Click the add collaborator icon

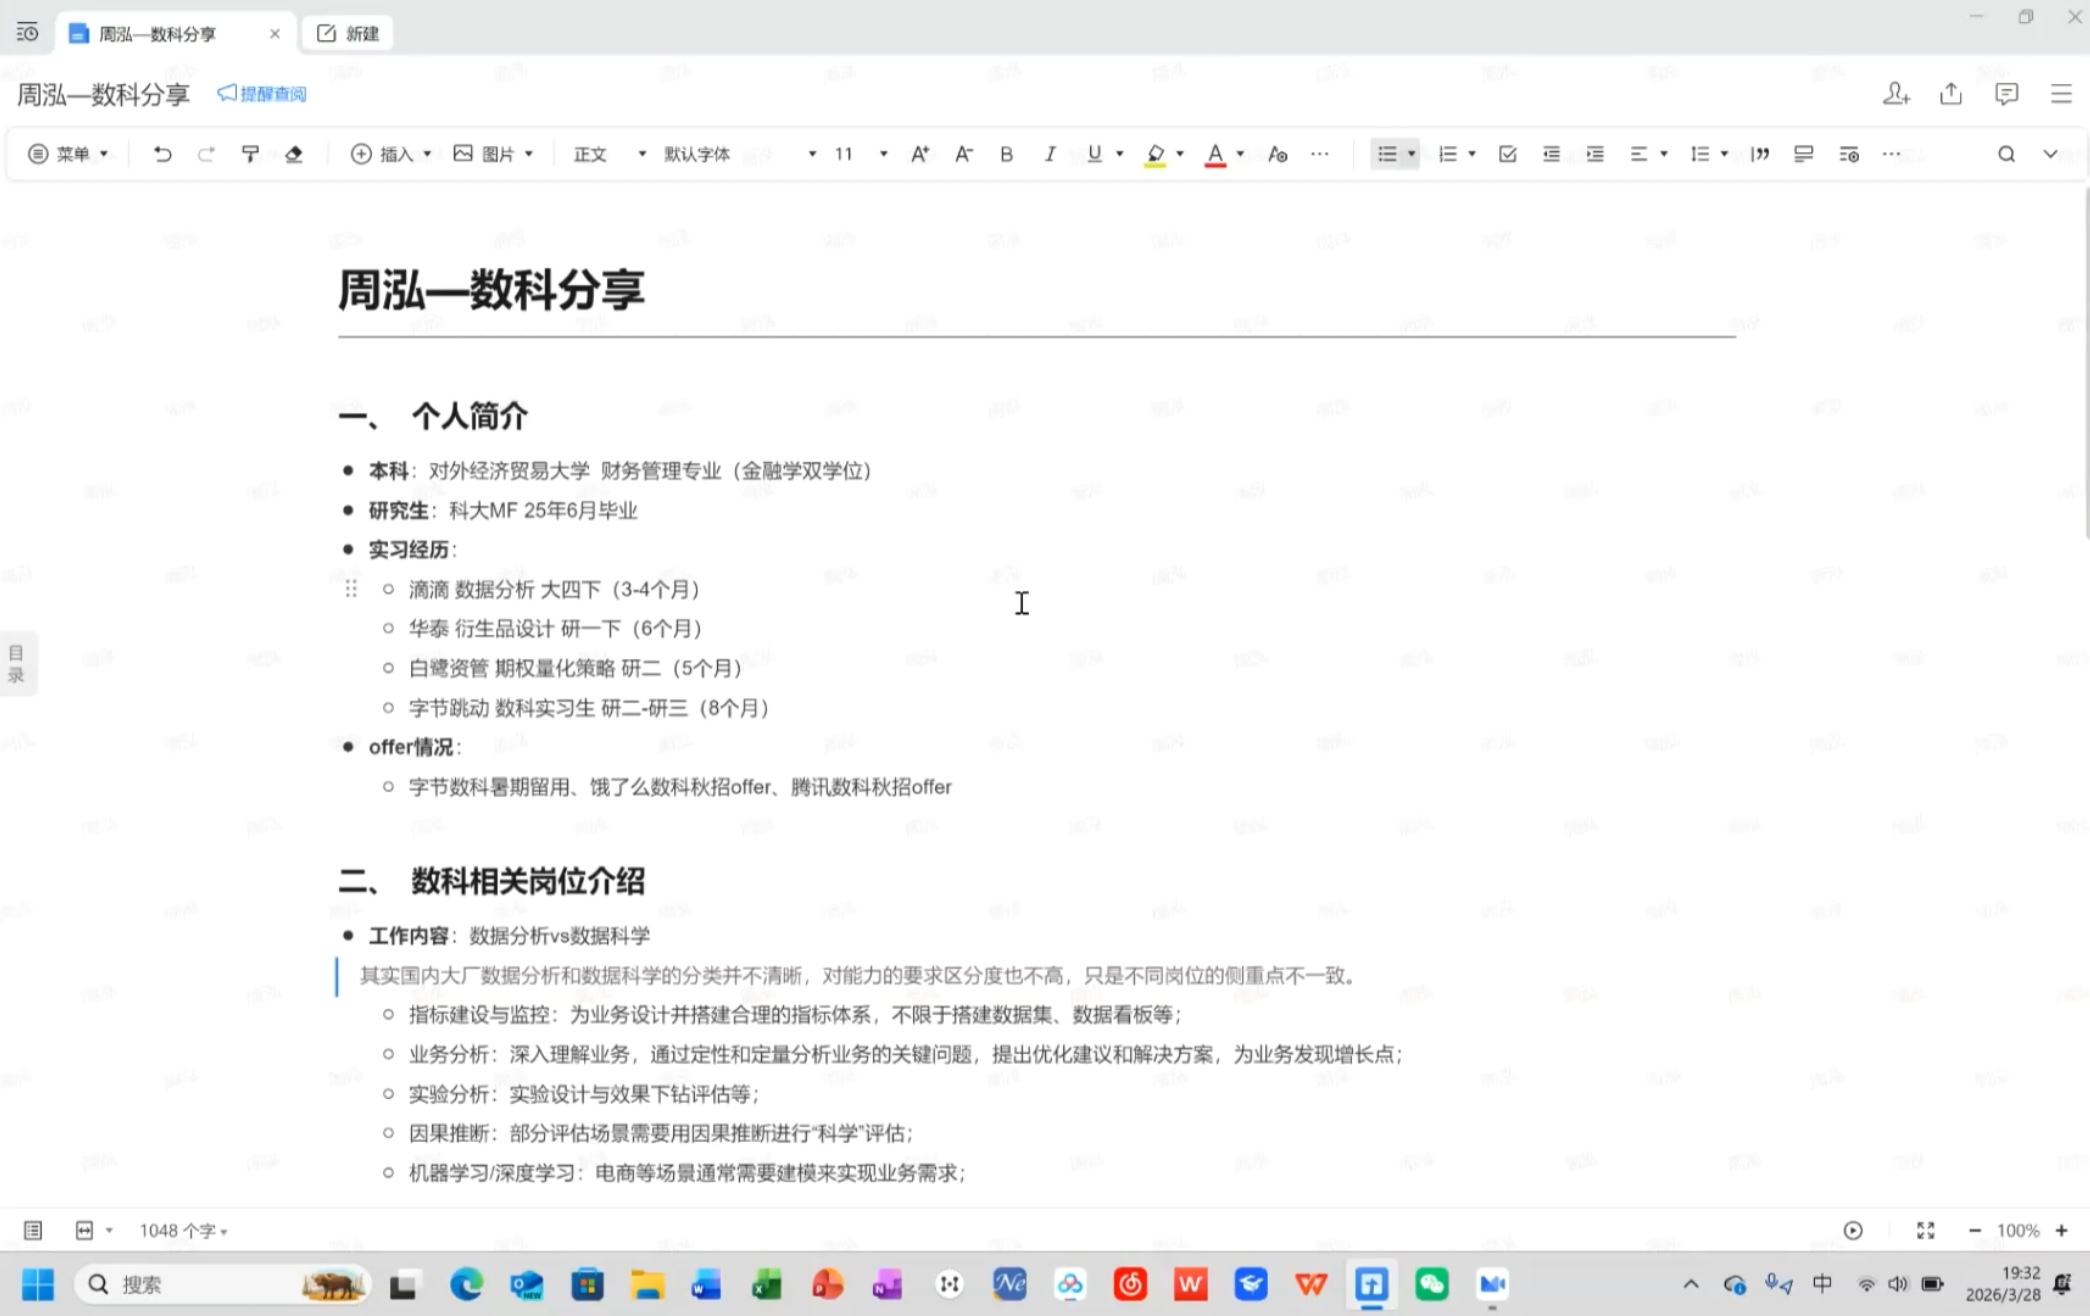click(x=1895, y=94)
